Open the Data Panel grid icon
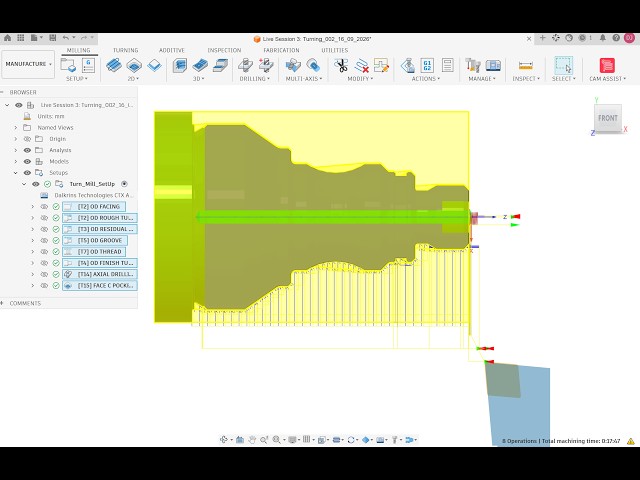Screen dimensions: 640x480 tap(20, 38)
